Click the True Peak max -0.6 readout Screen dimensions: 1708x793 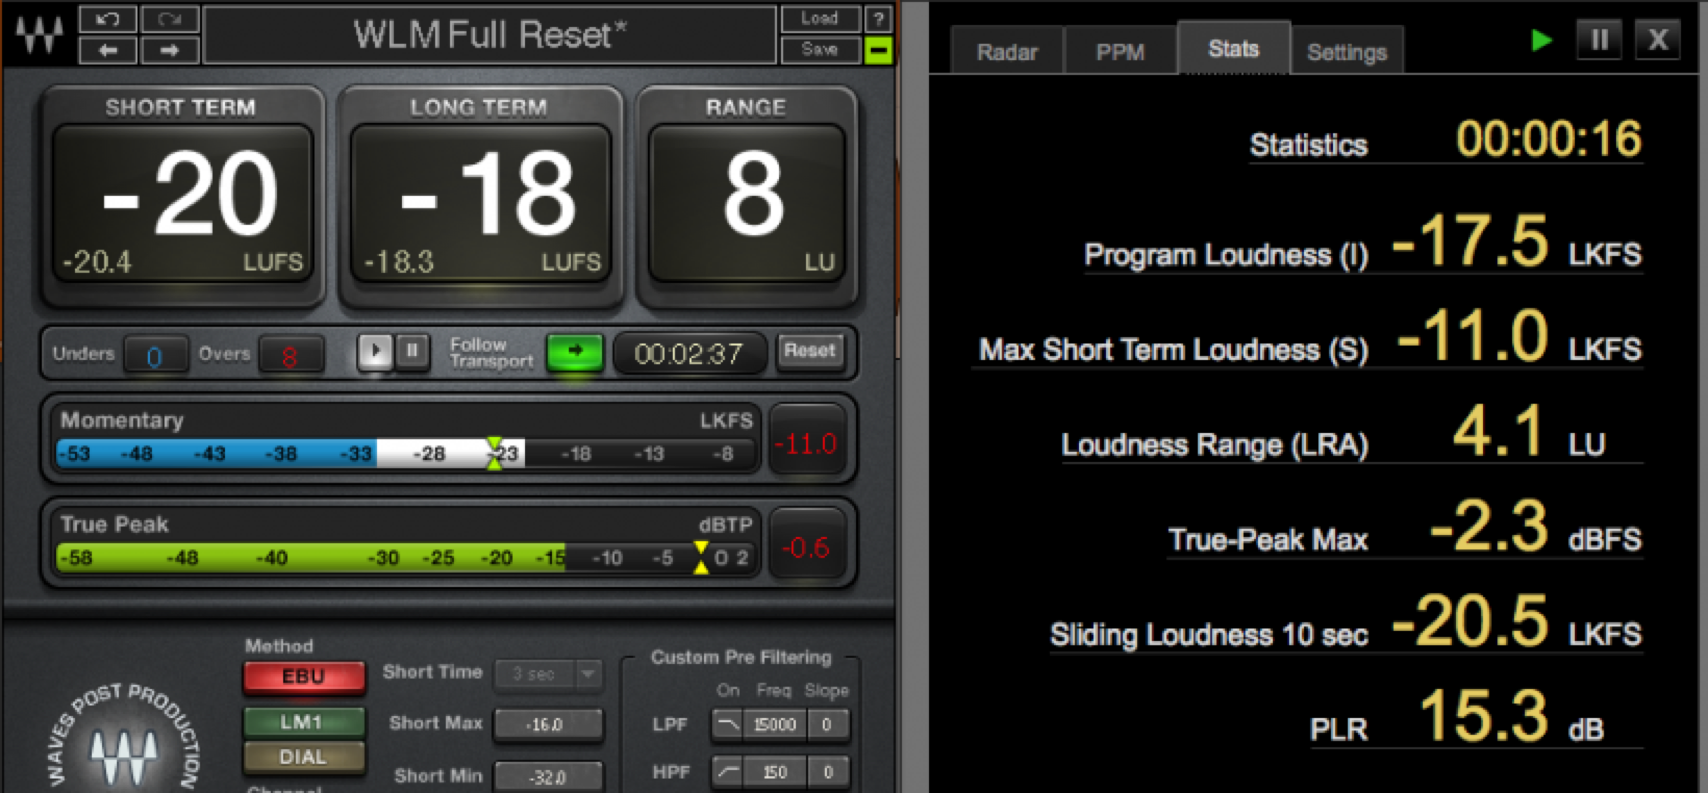tap(806, 547)
